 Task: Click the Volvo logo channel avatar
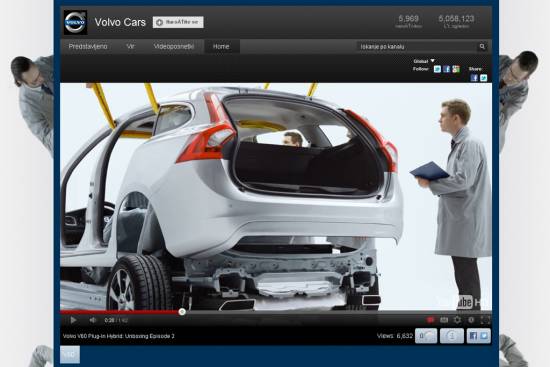coord(75,22)
